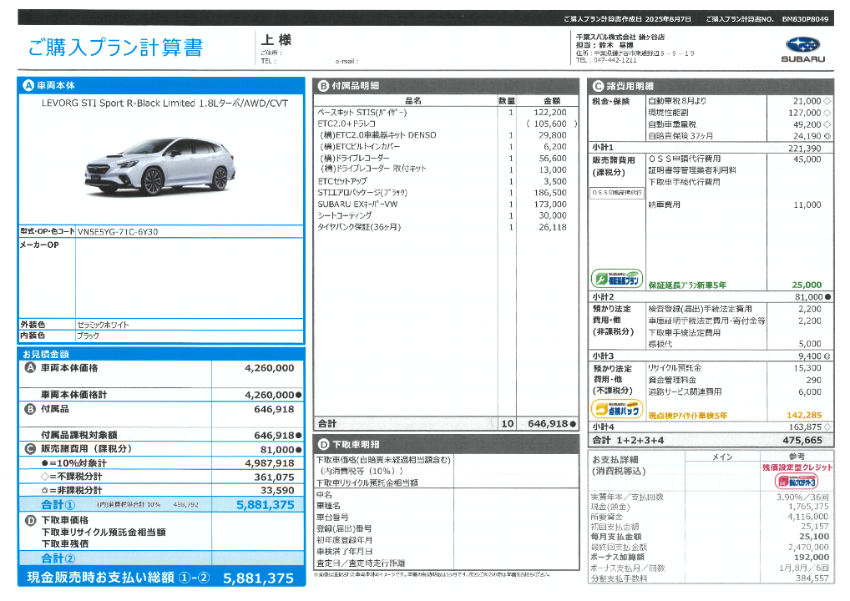Click the 不課税分計 amount 361,075

(274, 477)
